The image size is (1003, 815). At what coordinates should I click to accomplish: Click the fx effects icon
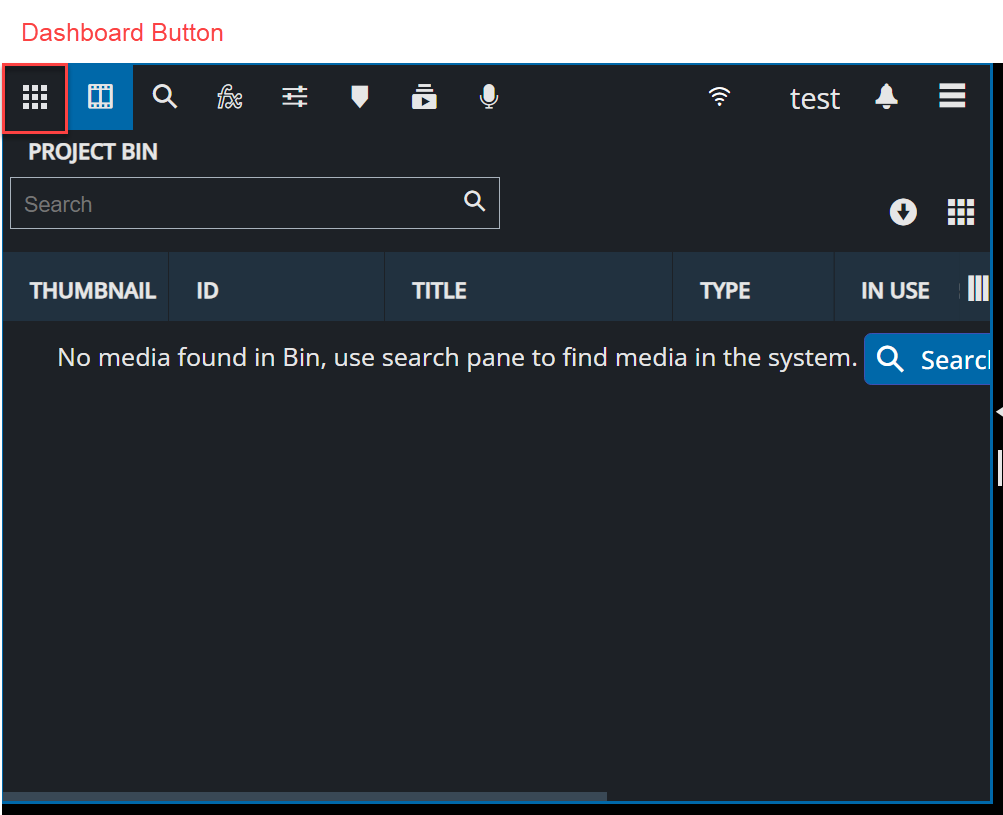click(229, 97)
